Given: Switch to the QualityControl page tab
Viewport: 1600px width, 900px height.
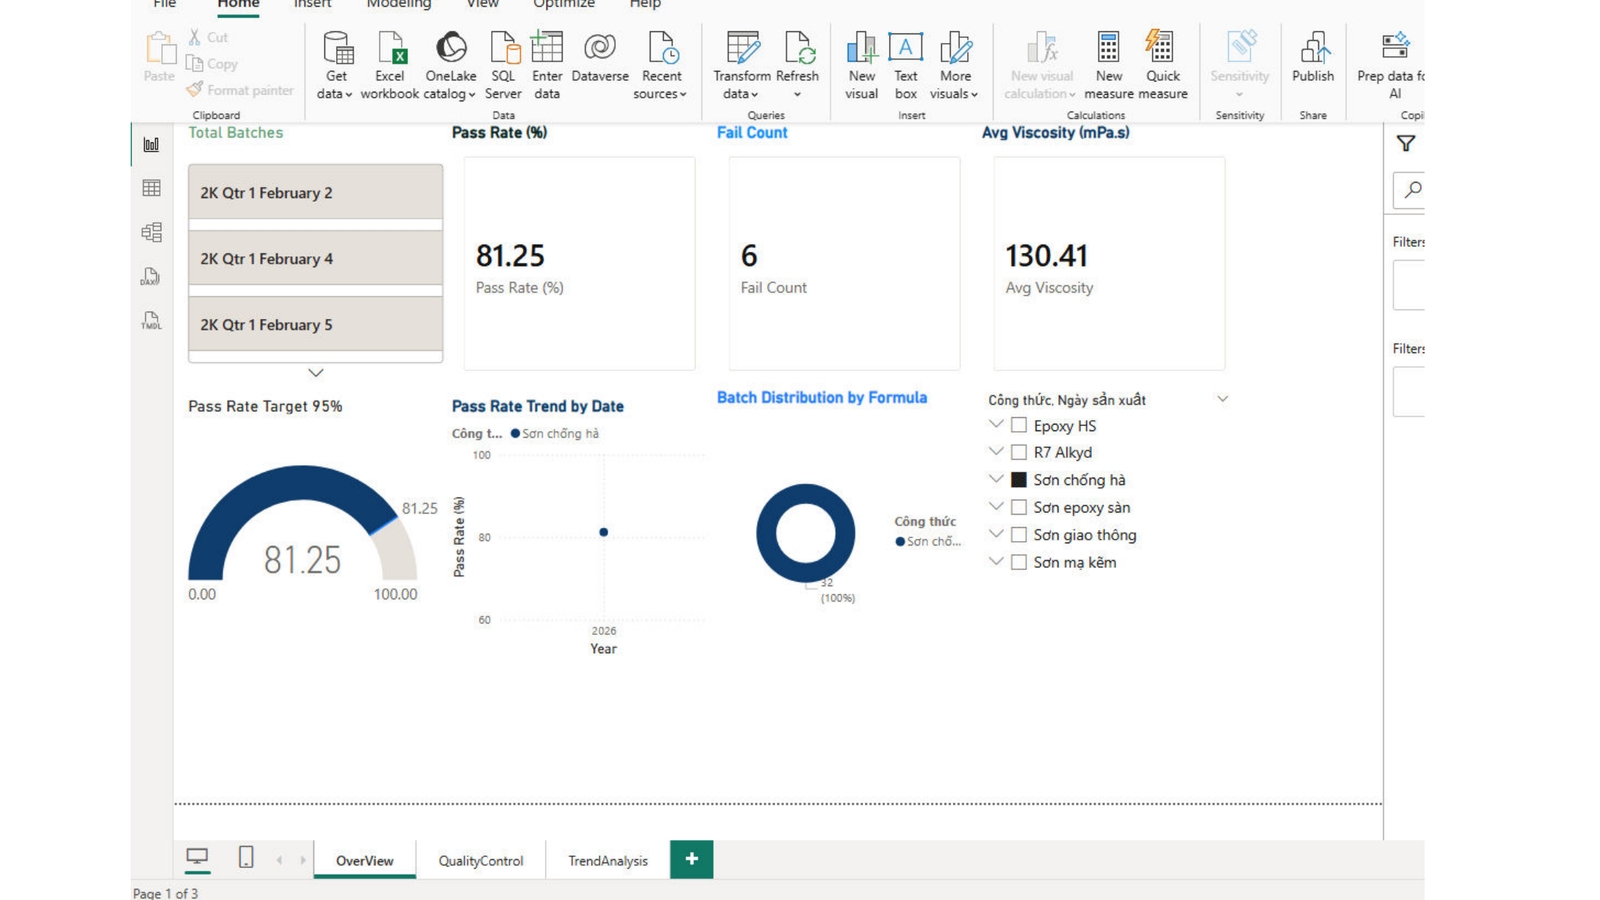Looking at the screenshot, I should [481, 860].
